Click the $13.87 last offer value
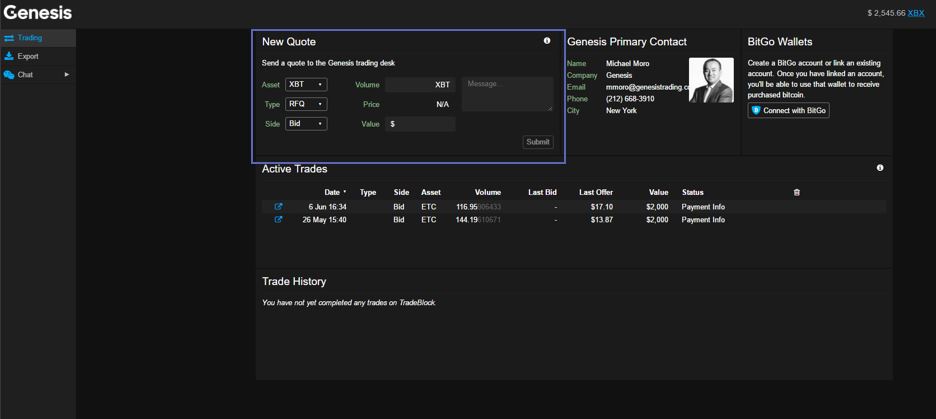Screen dimensions: 936x419 (x=602, y=220)
